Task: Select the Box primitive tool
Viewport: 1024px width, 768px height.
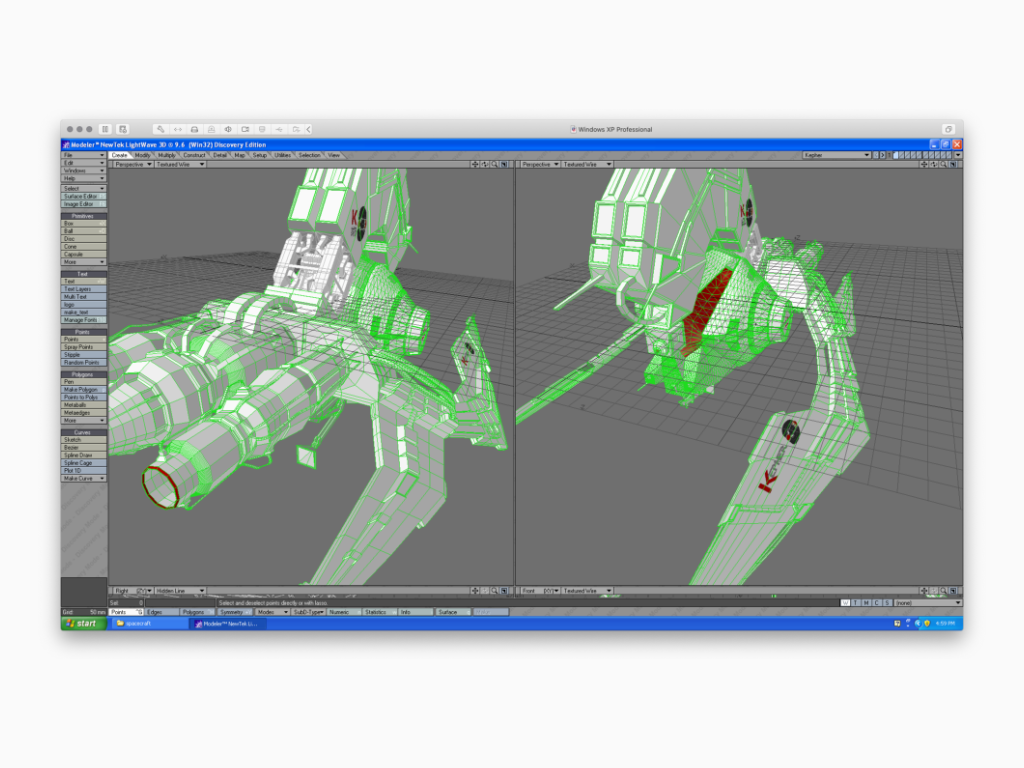Action: pos(84,223)
